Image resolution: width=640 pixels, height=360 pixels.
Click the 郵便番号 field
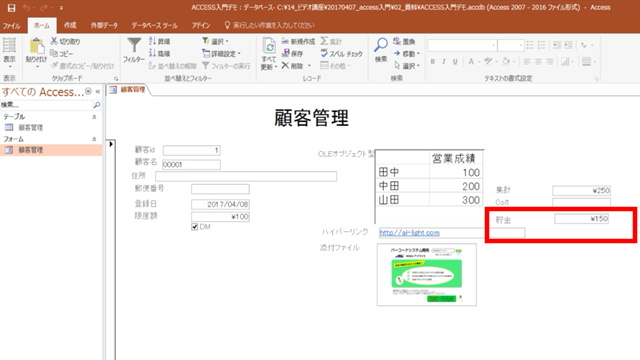pos(220,189)
